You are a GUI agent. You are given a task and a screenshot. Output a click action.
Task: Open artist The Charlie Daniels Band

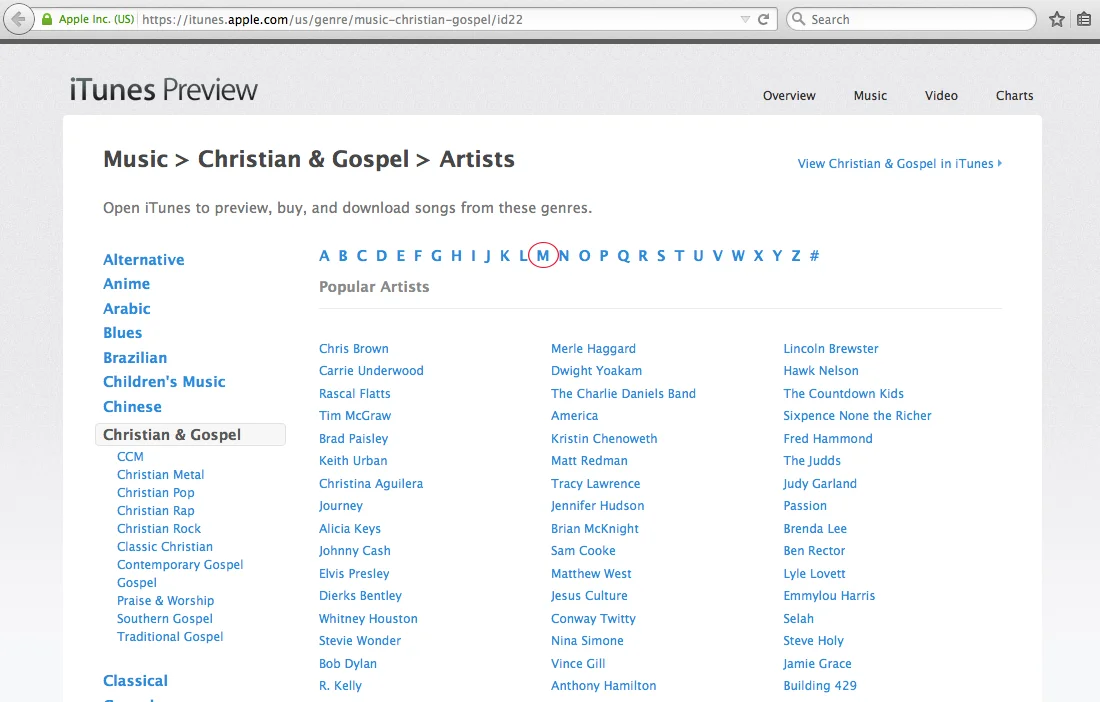point(623,393)
